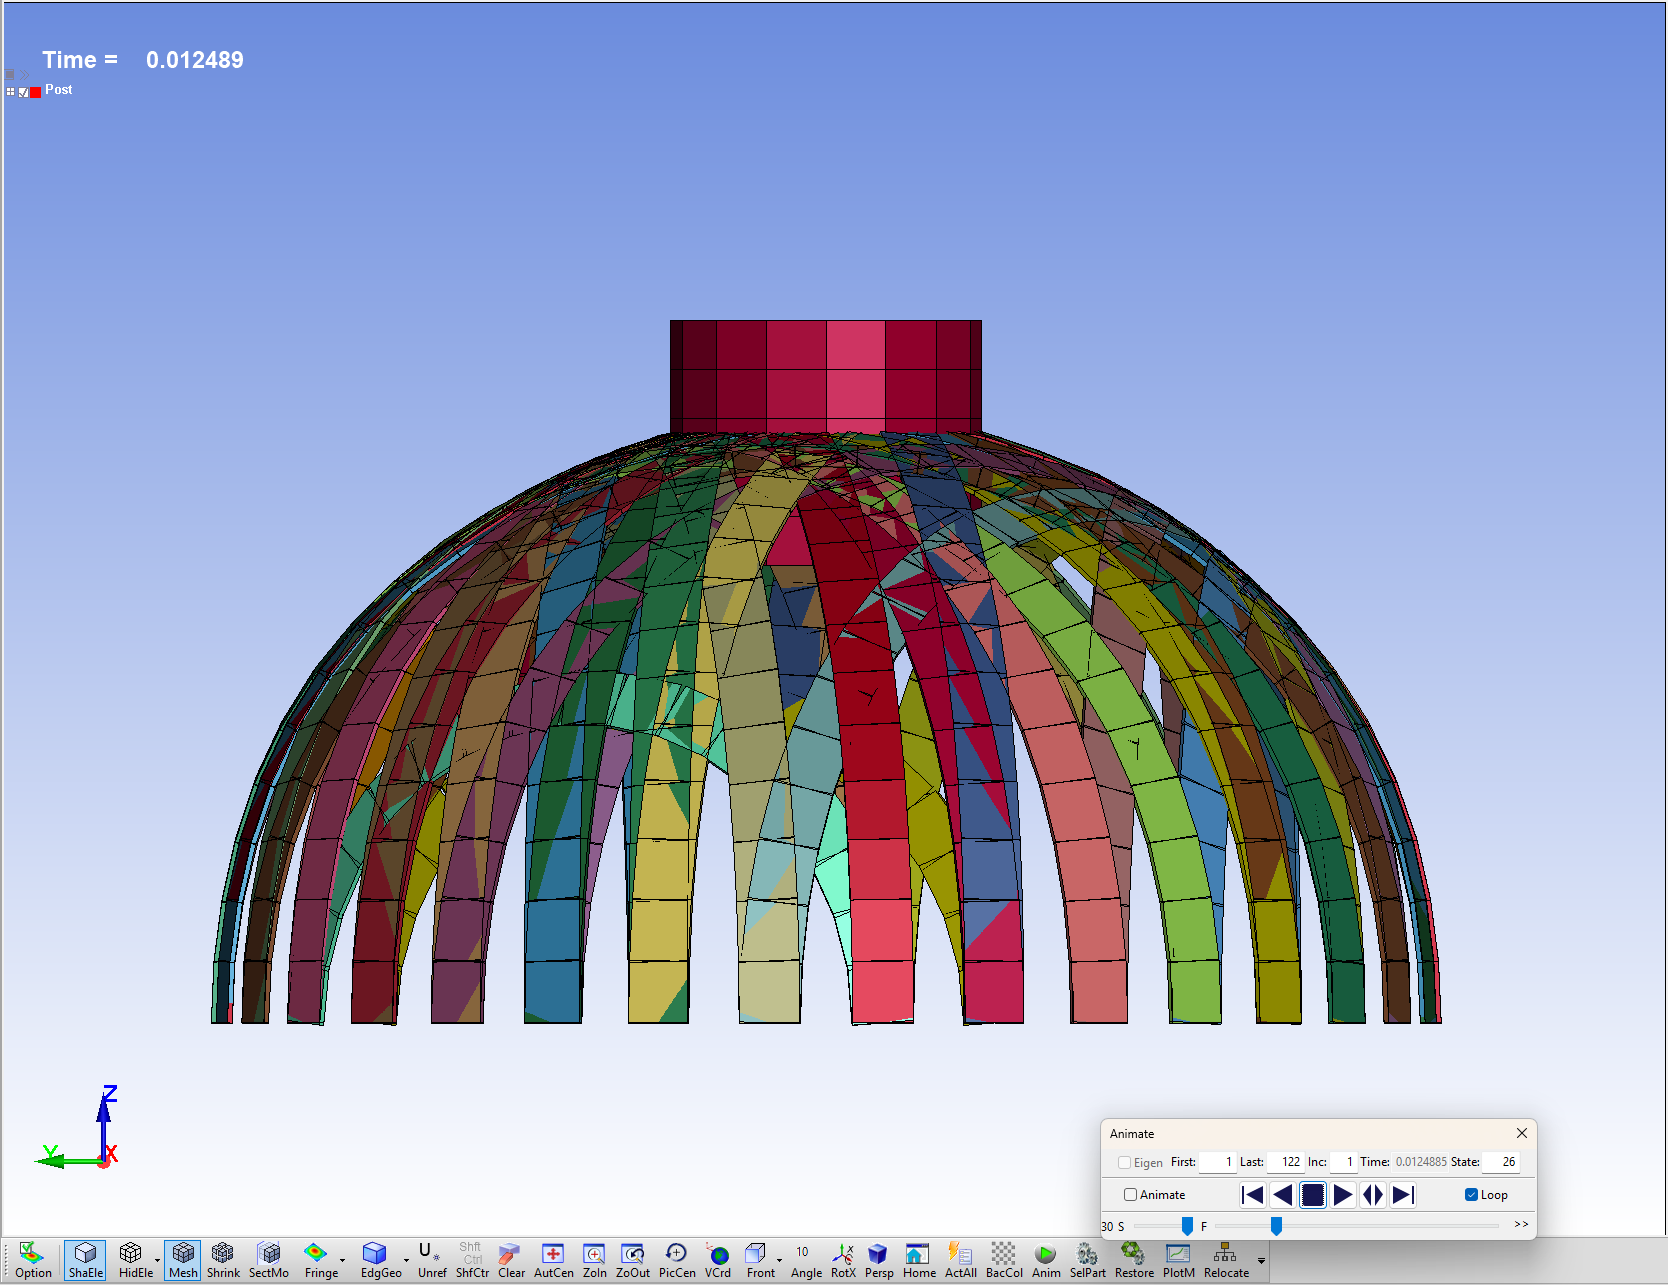This screenshot has width=1668, height=1285.
Task: Click the AutCen auto-center icon
Action: (x=553, y=1259)
